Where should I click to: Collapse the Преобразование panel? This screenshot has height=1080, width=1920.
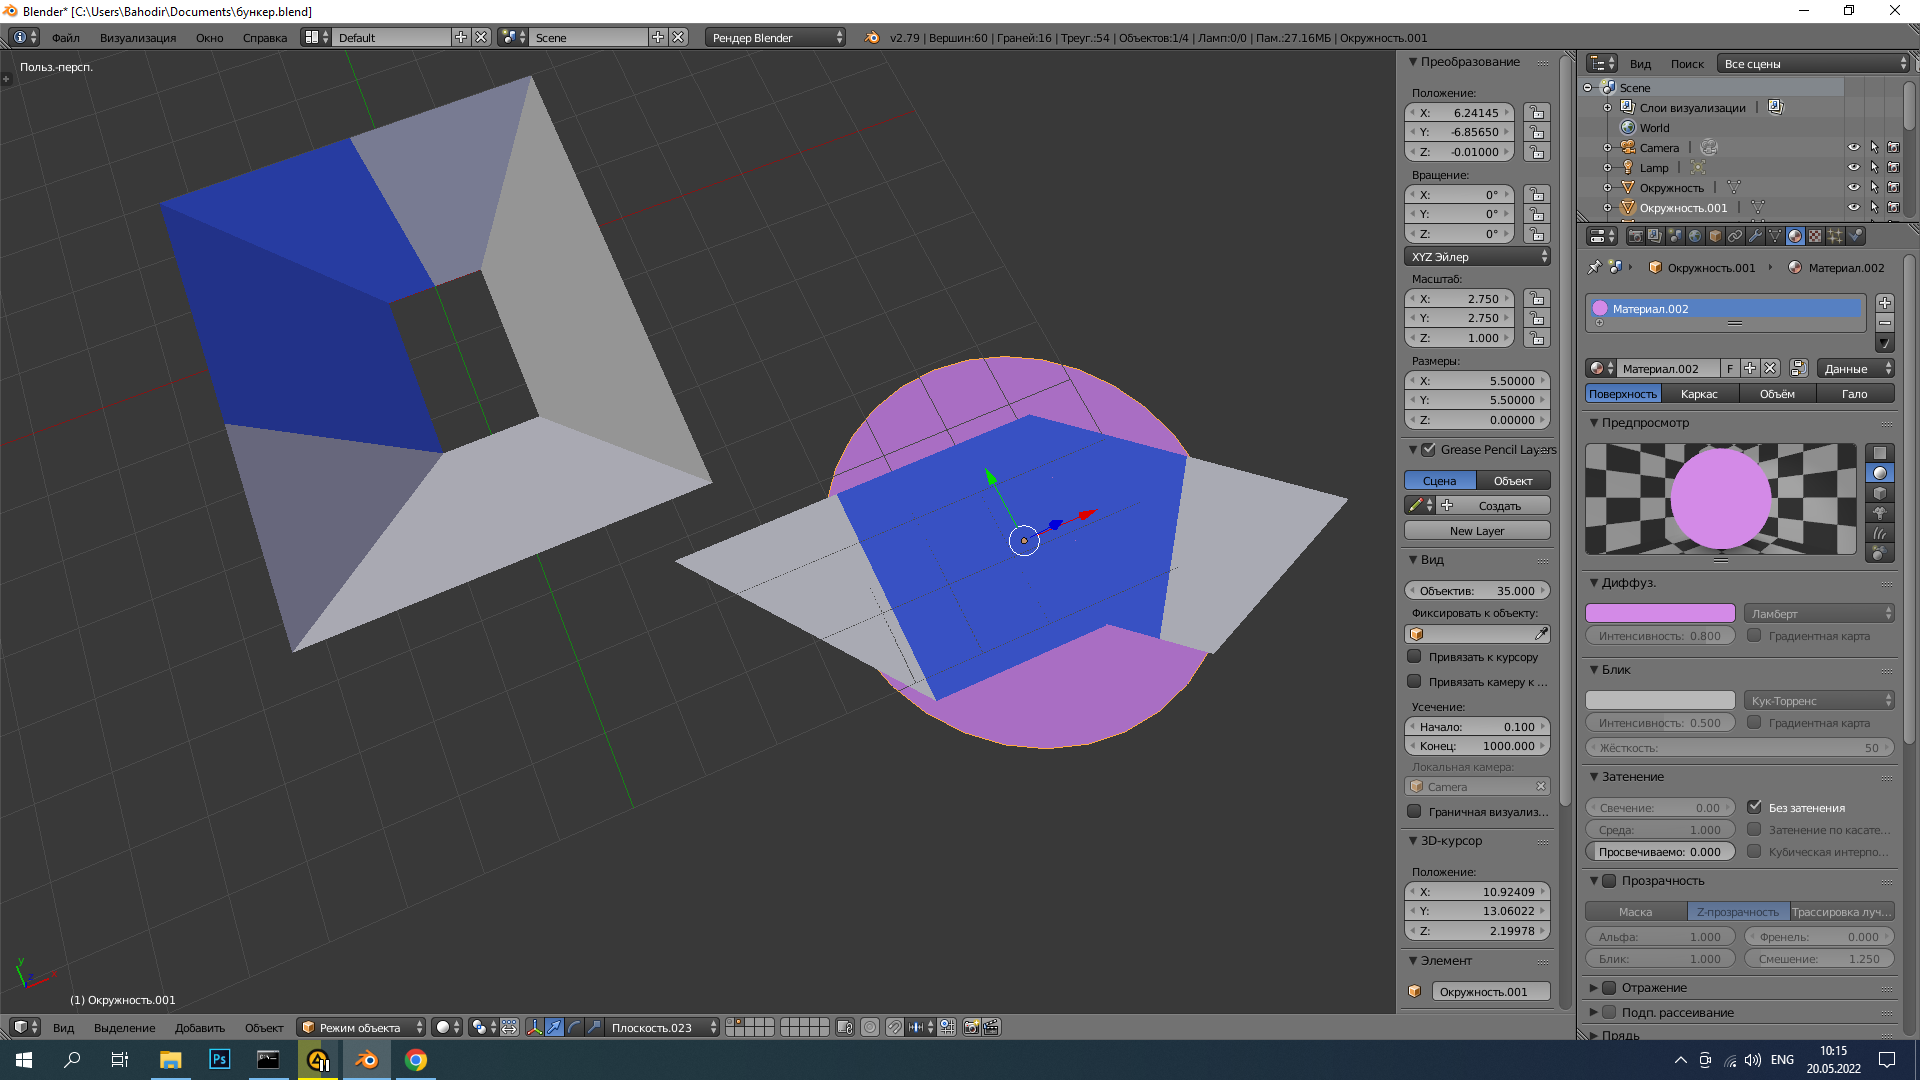tap(1413, 61)
